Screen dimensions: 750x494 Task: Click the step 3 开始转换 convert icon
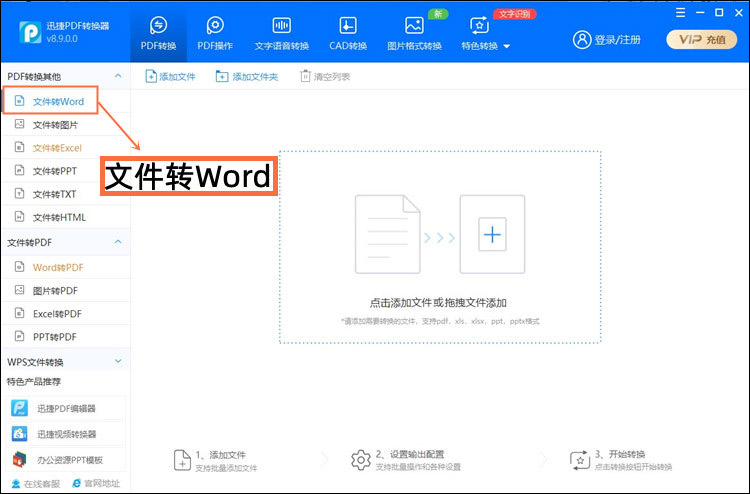(580, 460)
